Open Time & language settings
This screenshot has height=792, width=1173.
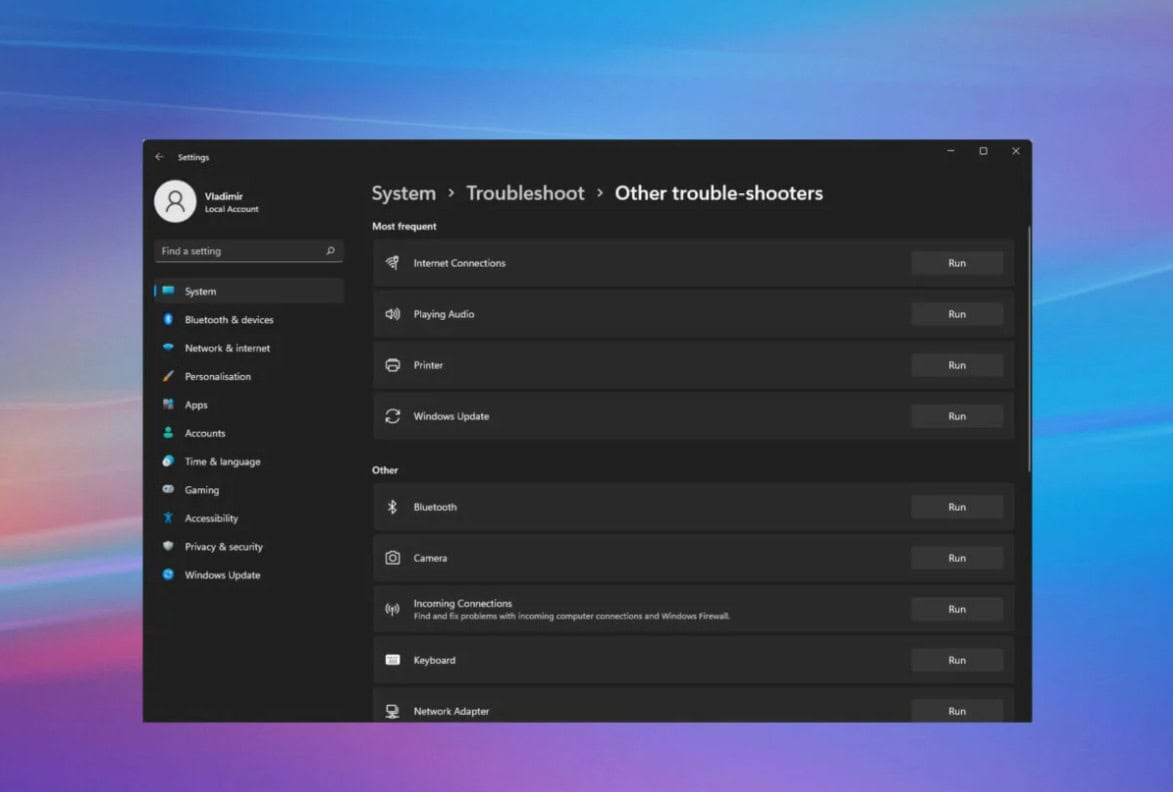249,461
